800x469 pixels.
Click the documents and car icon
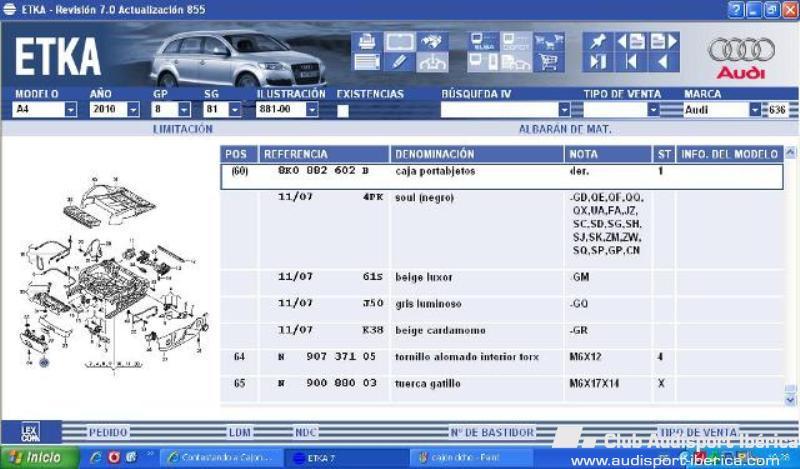pos(515,62)
